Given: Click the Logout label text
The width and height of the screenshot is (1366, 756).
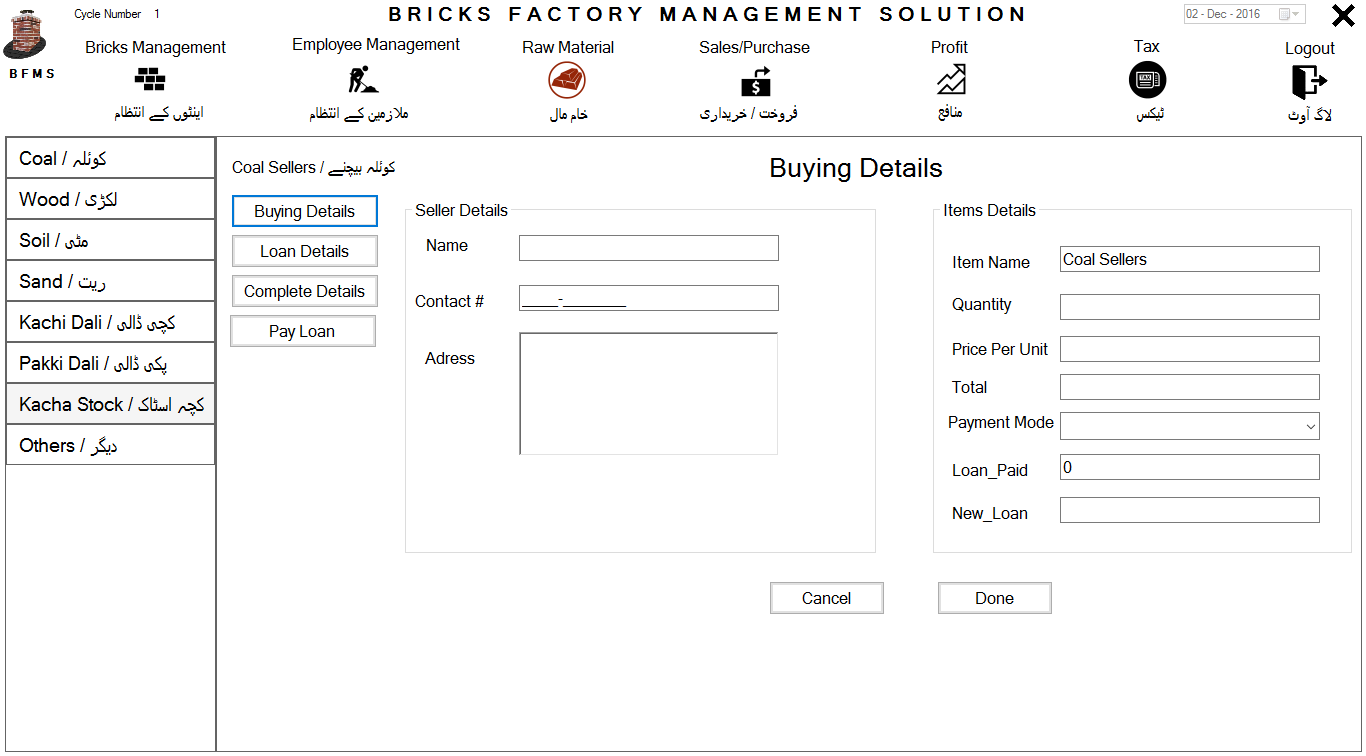Looking at the screenshot, I should 1310,48.
